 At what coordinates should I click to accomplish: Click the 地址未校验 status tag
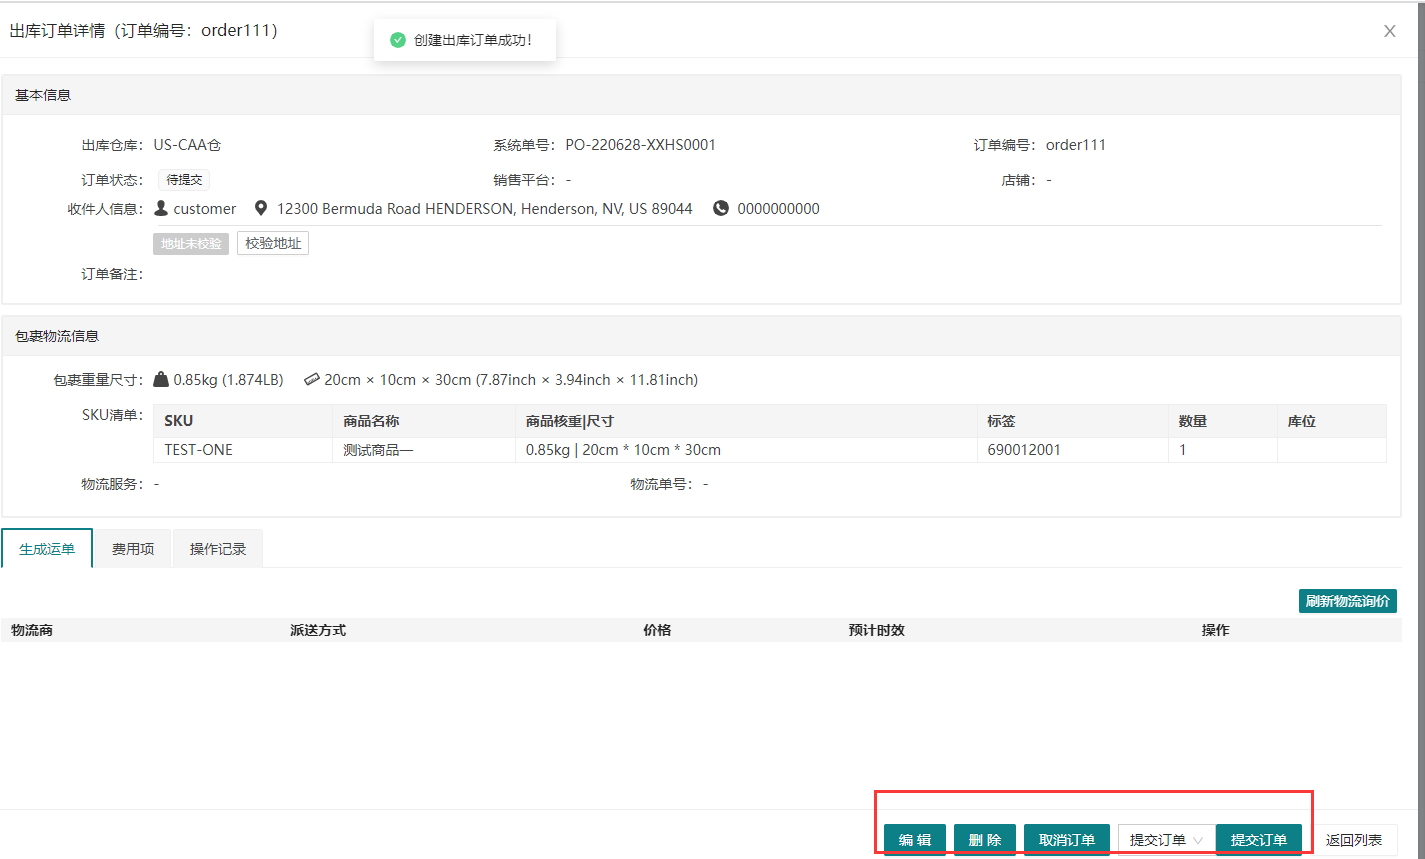[x=191, y=243]
